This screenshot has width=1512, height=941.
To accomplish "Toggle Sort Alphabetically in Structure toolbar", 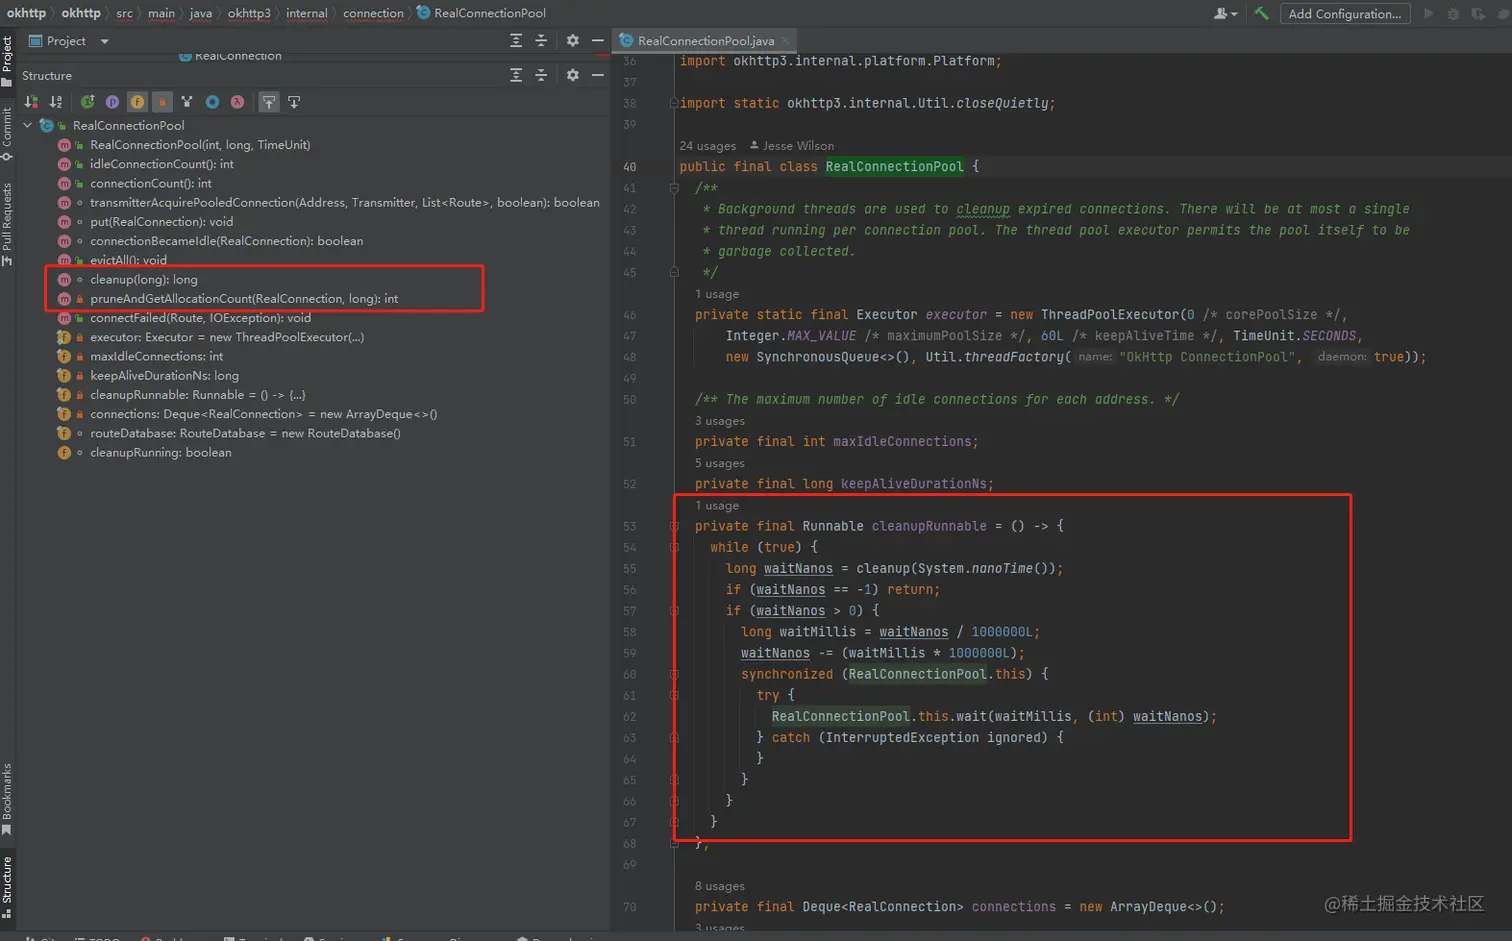I will [x=57, y=102].
